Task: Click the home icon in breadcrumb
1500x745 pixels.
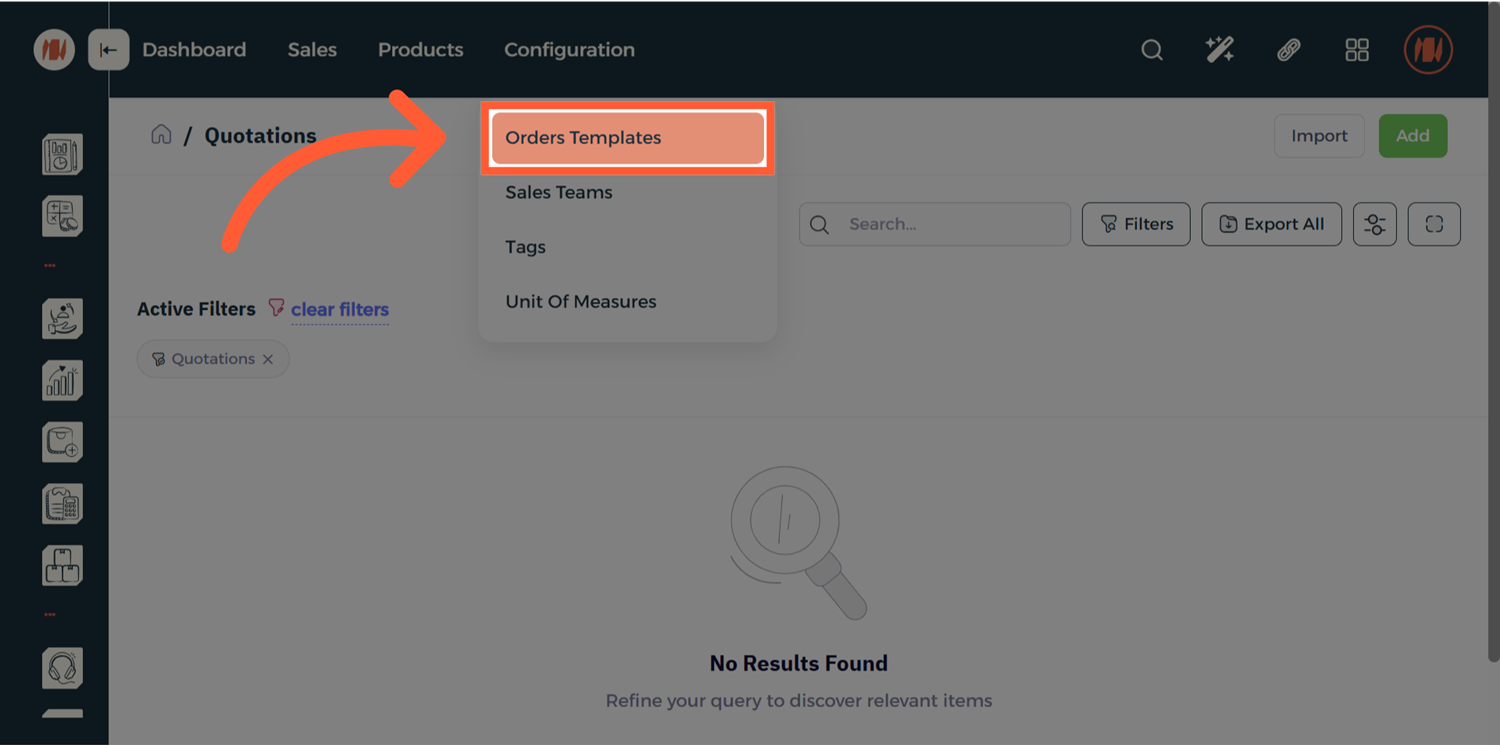Action: click(161, 135)
